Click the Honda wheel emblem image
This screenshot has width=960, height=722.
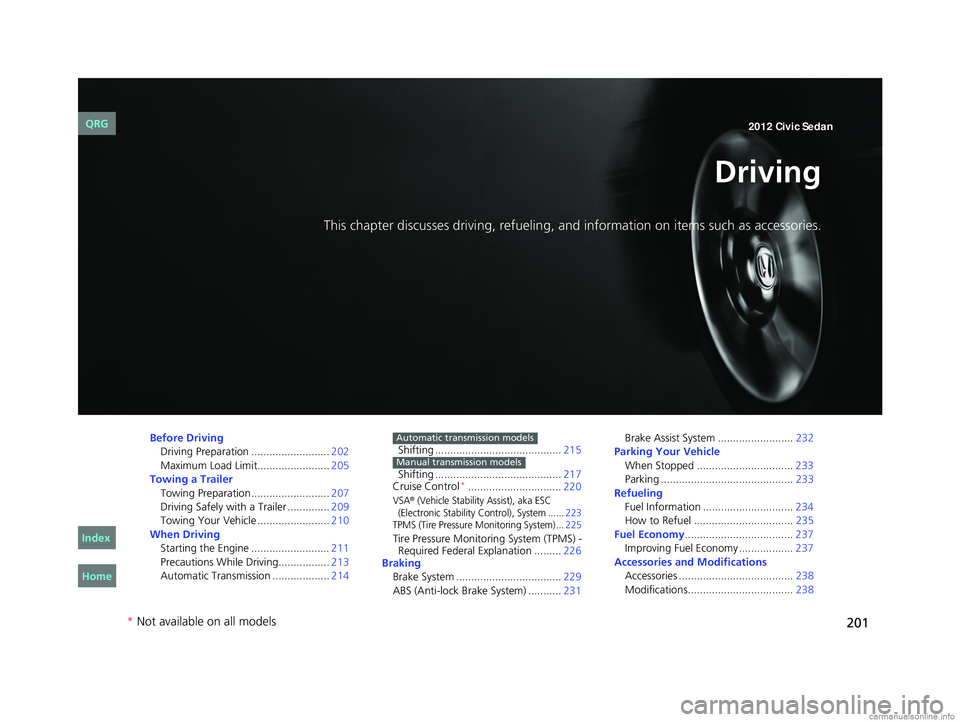coord(765,266)
